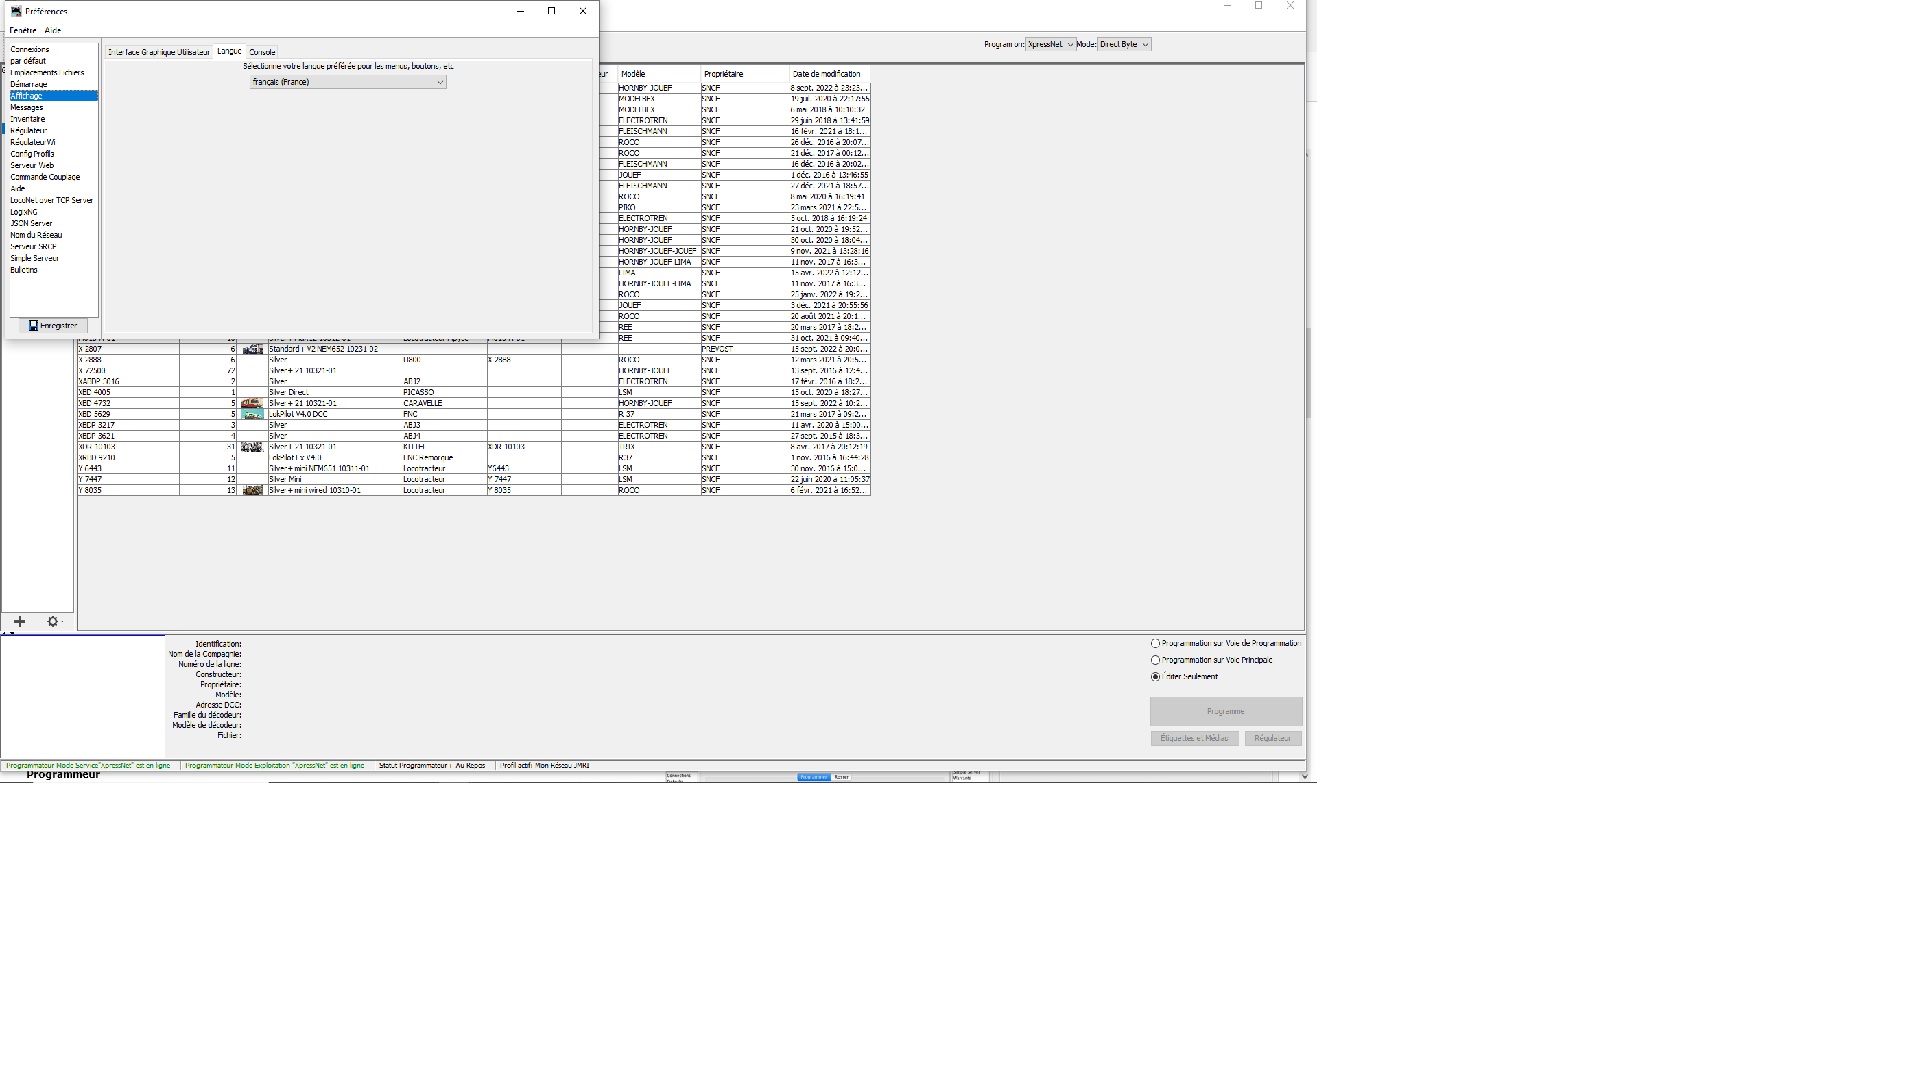This screenshot has height=1080, width=1920.
Task: Click Profil actif Mon Réseau JMRI status text
Action: point(545,765)
